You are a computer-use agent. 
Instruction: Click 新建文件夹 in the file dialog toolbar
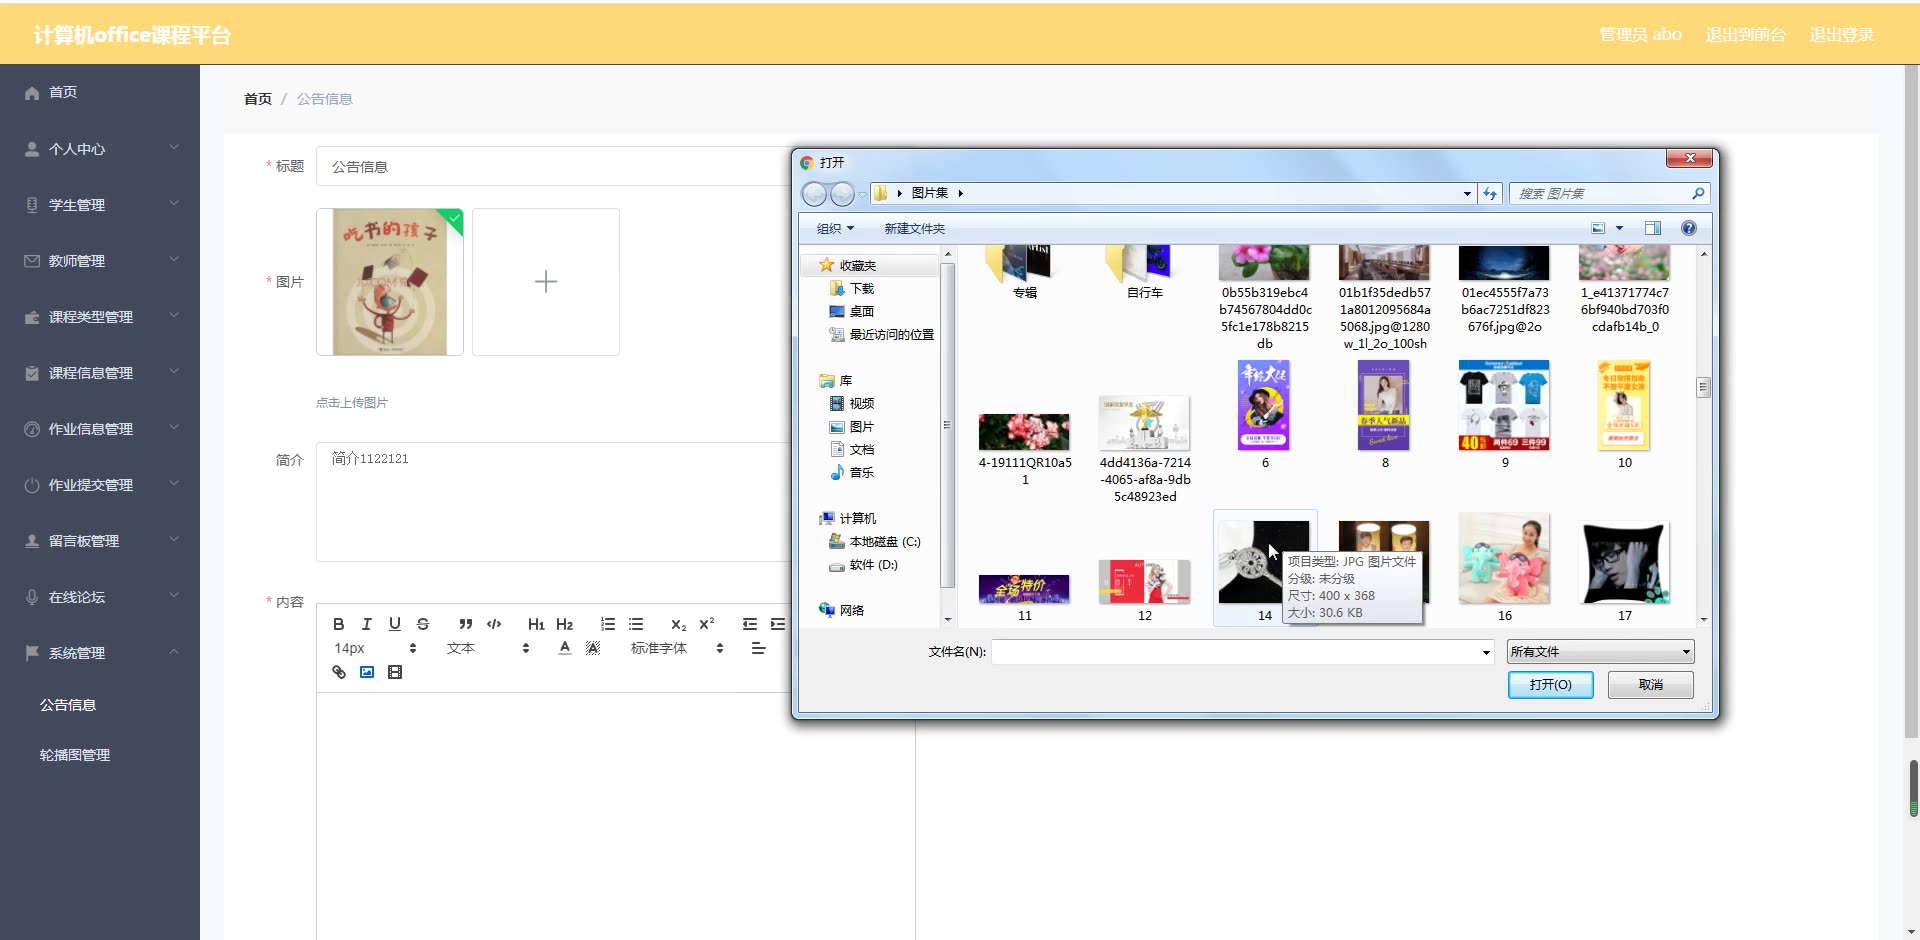(x=913, y=228)
